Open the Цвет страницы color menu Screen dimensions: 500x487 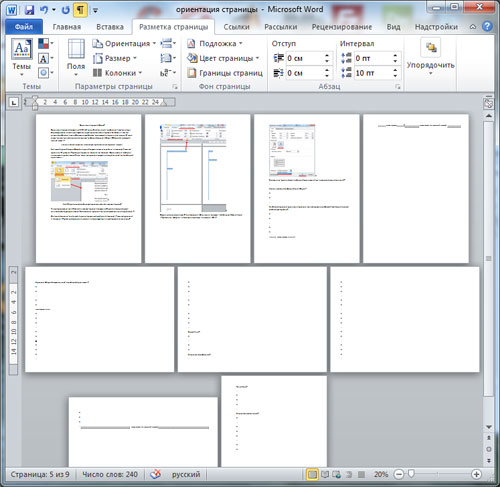(x=223, y=58)
